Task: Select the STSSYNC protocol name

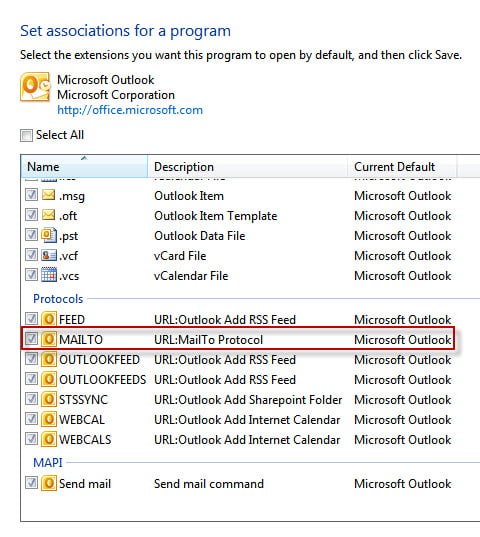Action: tap(83, 400)
